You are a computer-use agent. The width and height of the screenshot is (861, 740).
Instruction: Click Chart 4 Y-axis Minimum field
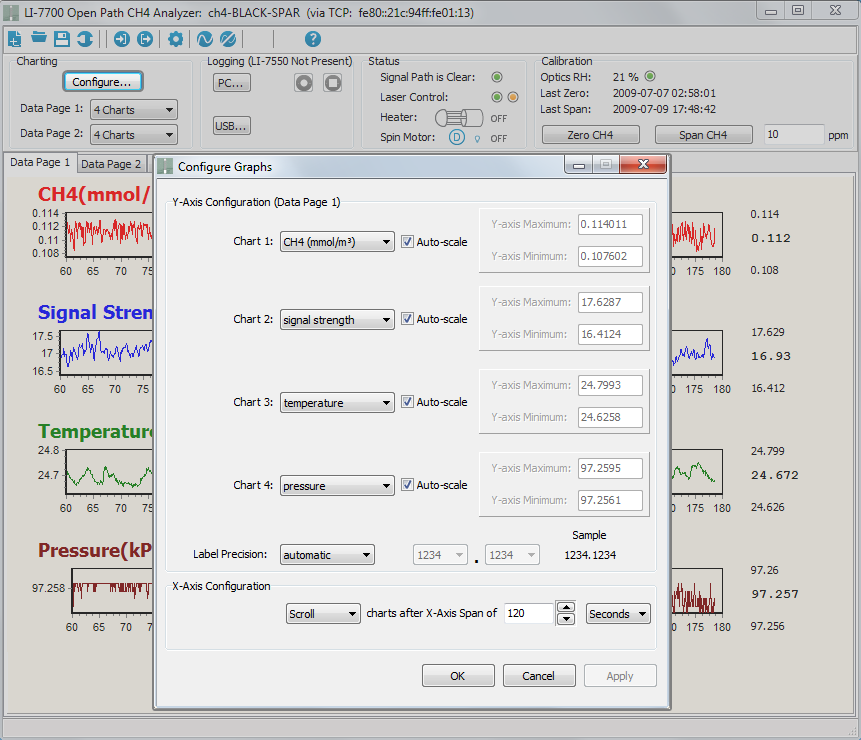610,500
